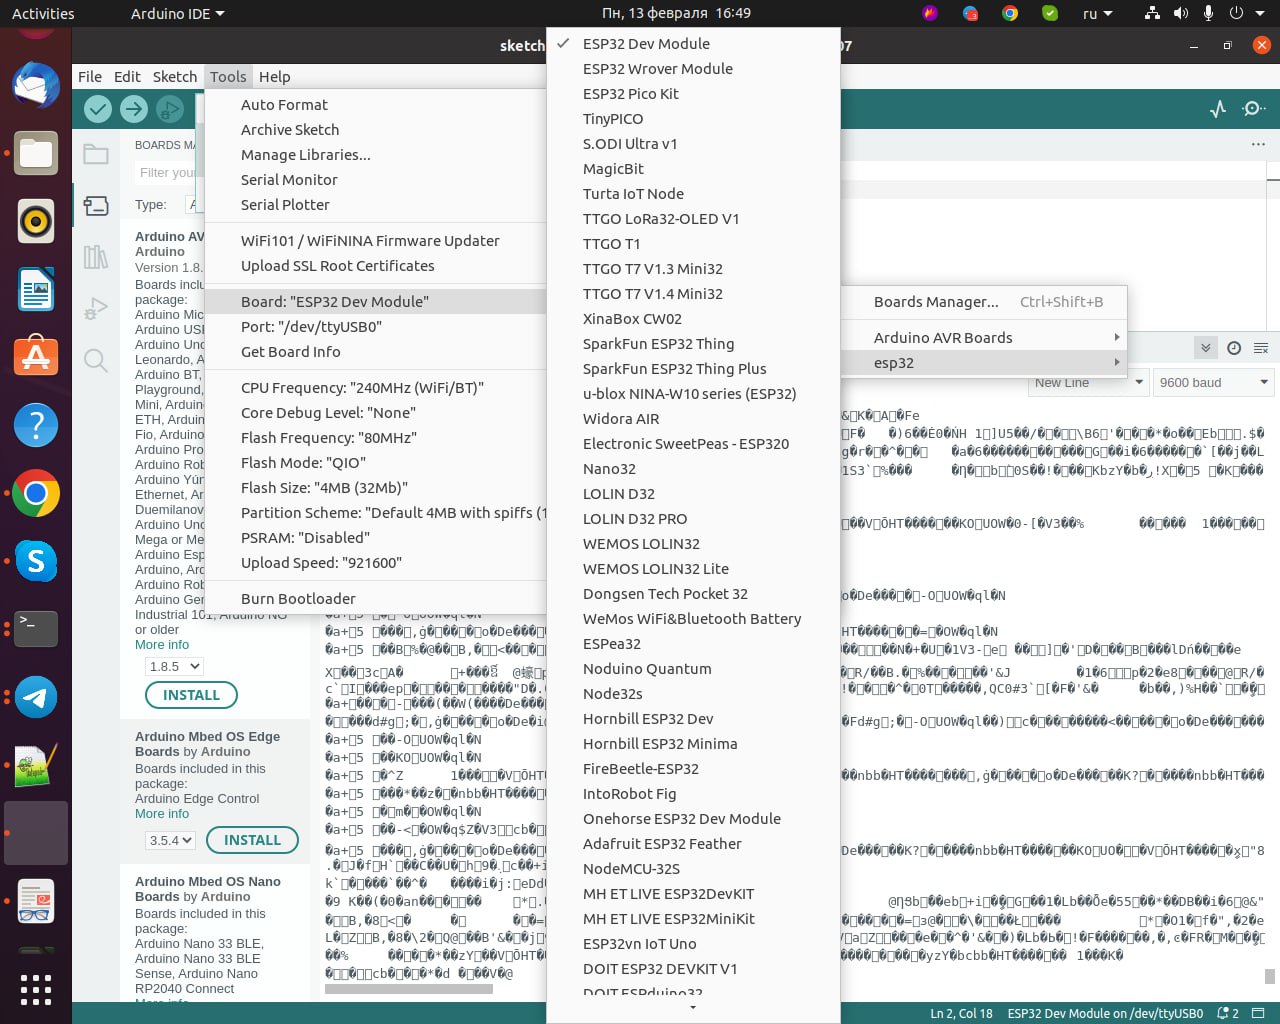Open the Debug sidebar icon
Screen dimensions: 1280x1024
(x=96, y=309)
